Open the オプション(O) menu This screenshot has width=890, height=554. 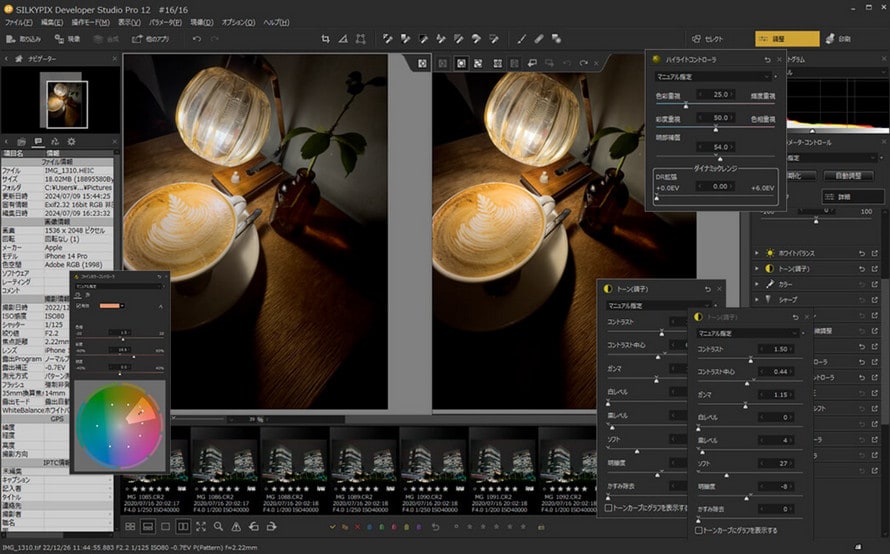pyautogui.click(x=238, y=22)
